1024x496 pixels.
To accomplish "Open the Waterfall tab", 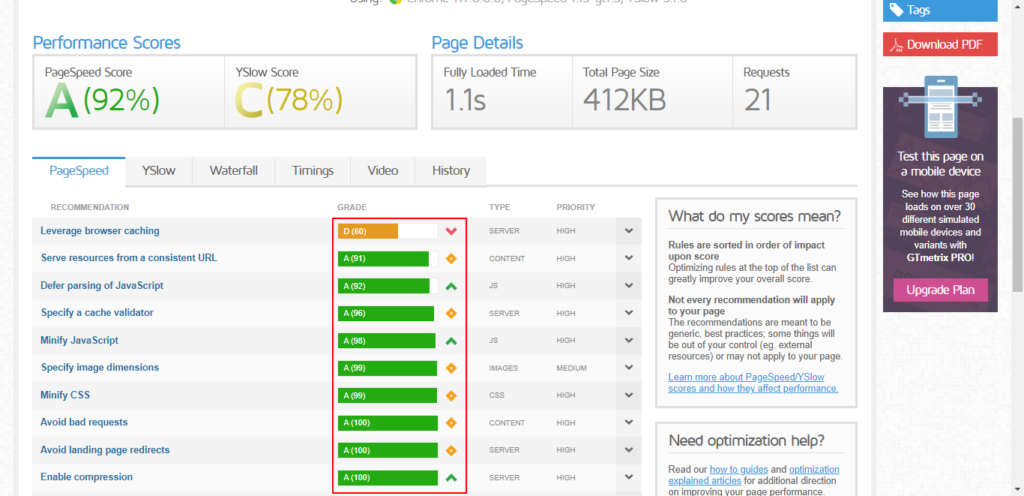I will 233,171.
